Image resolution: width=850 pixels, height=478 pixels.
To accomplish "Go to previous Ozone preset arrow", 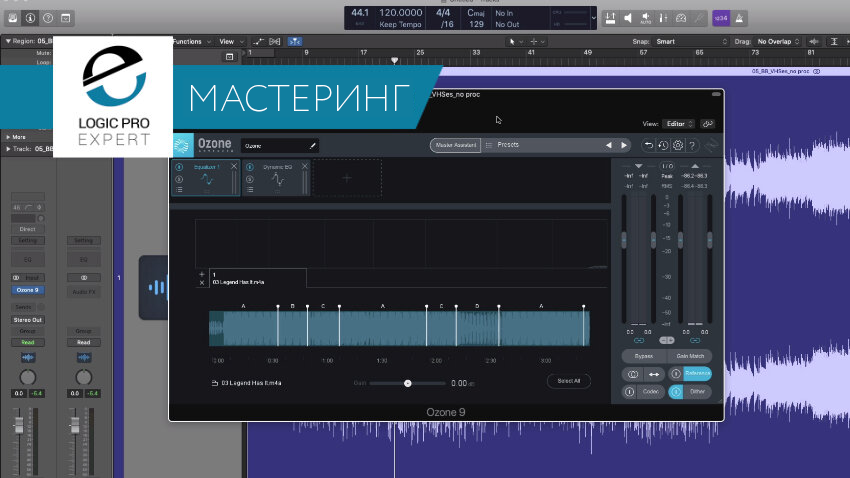I will [x=609, y=145].
